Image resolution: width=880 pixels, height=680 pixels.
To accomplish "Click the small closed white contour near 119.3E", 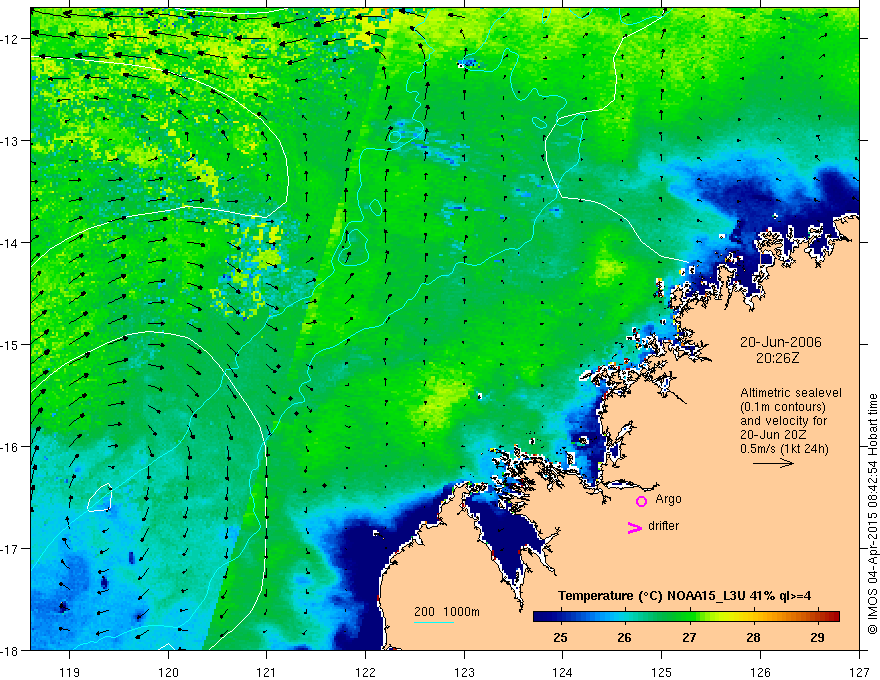I will [100, 498].
